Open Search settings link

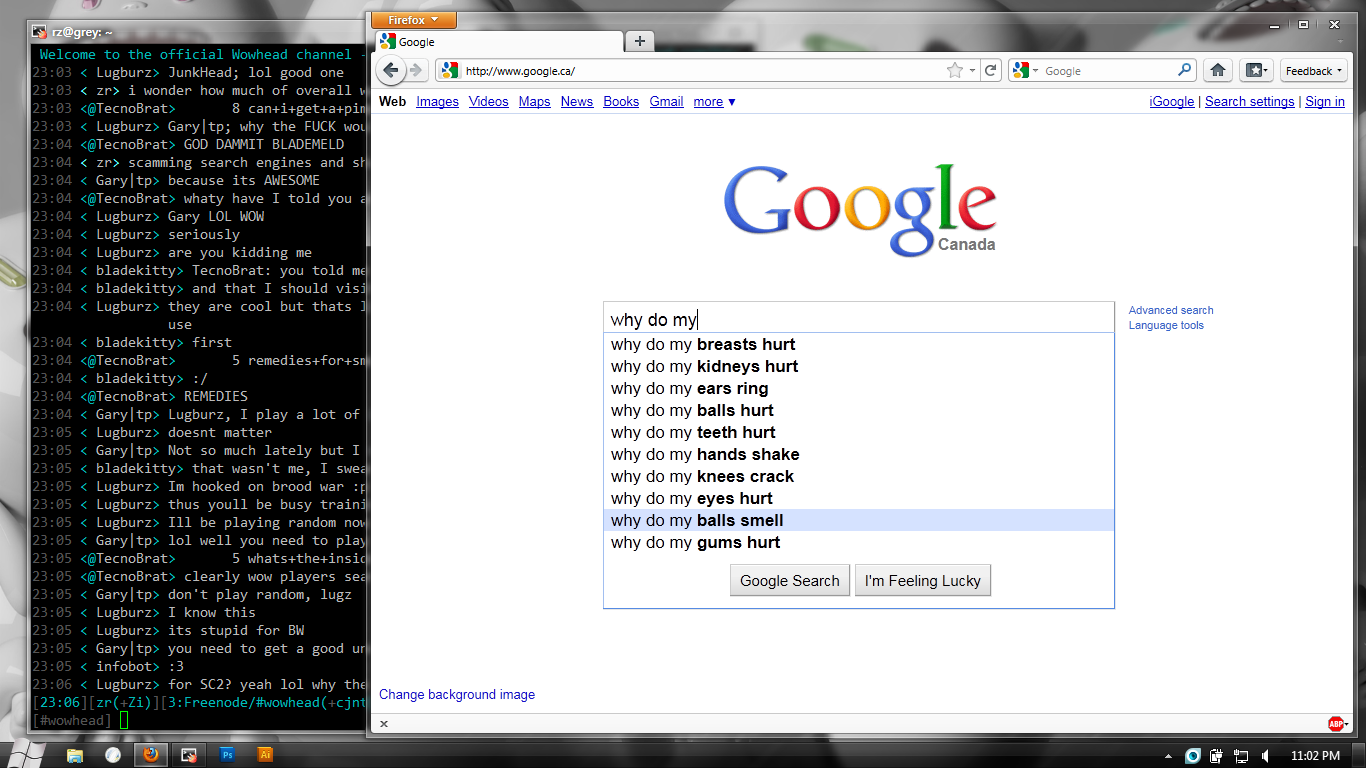pos(1249,101)
